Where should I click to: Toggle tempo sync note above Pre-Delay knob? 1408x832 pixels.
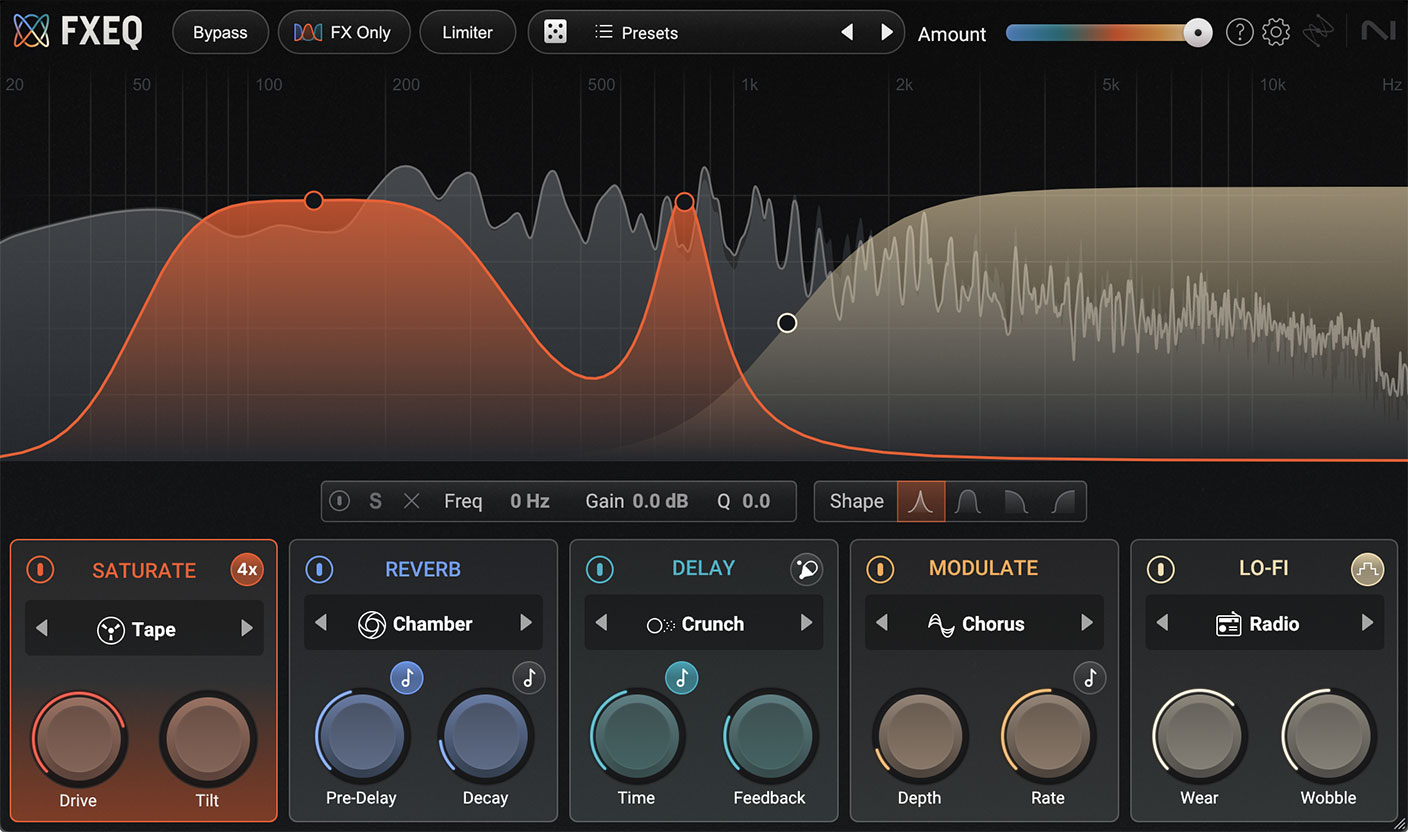tap(406, 678)
